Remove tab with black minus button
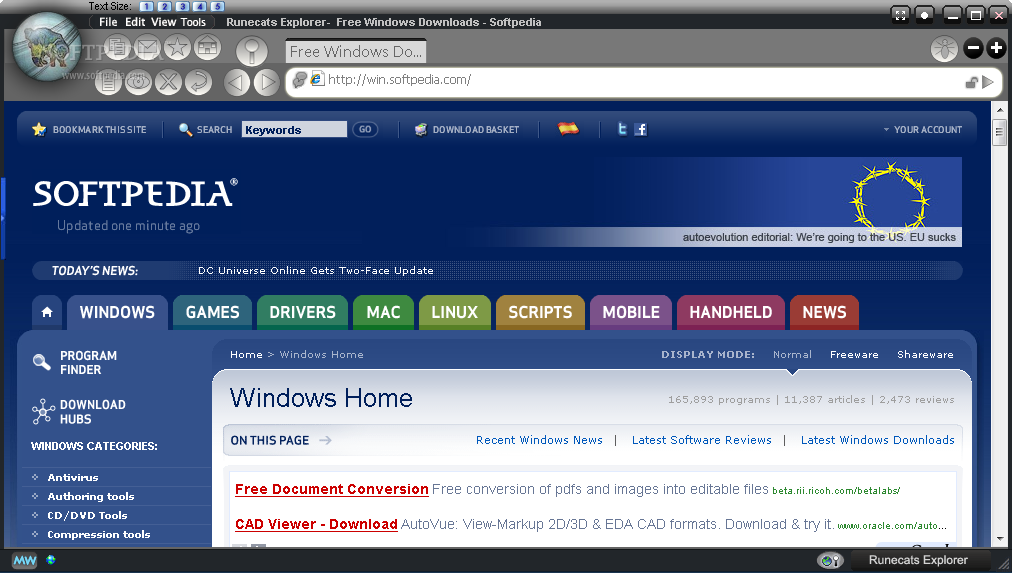 pos(973,48)
